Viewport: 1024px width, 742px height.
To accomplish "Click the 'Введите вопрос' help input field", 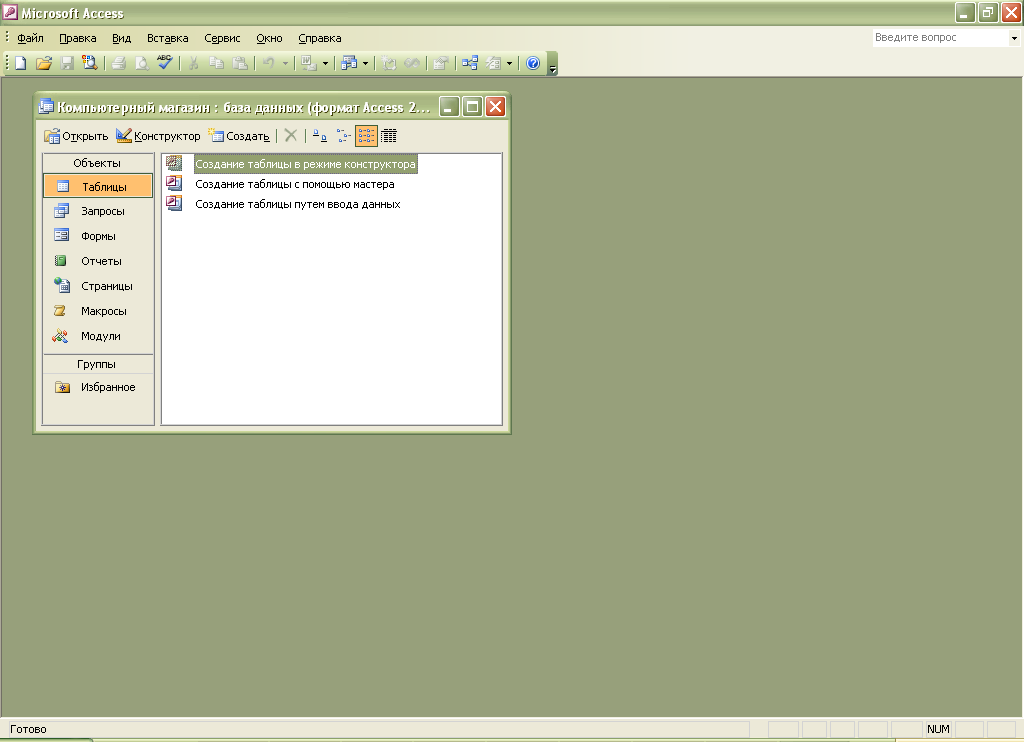I will [940, 38].
